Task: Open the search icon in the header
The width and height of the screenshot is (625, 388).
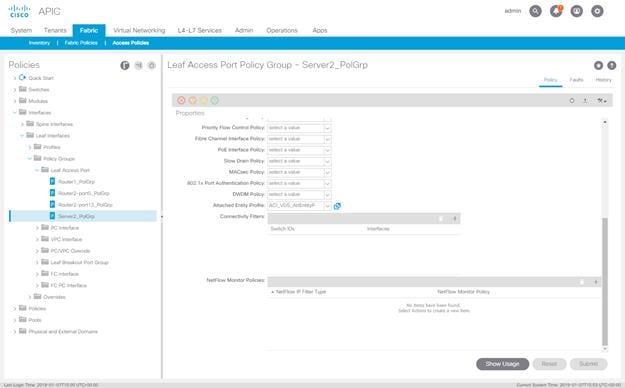Action: (535, 11)
